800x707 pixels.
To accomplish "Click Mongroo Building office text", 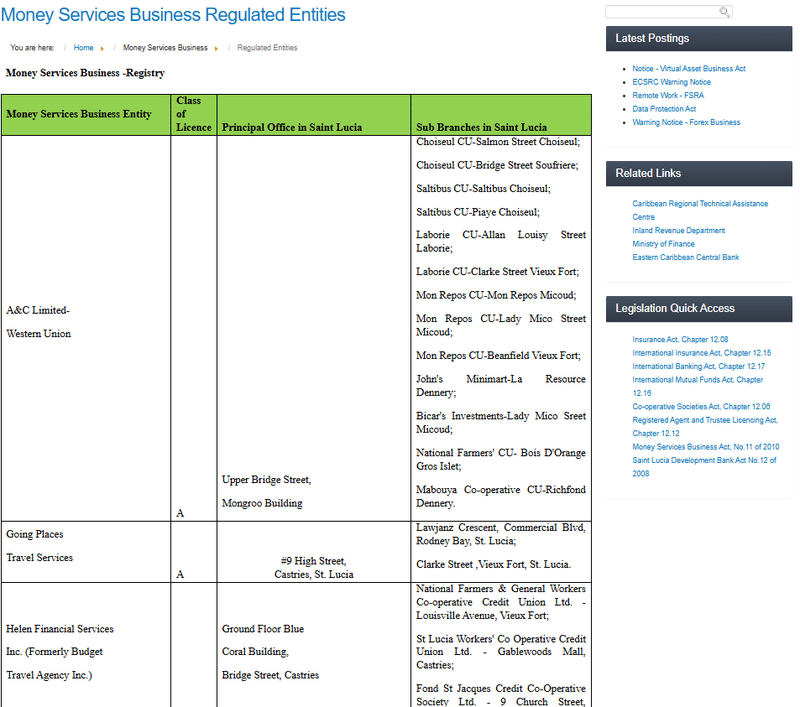I will click(x=262, y=503).
